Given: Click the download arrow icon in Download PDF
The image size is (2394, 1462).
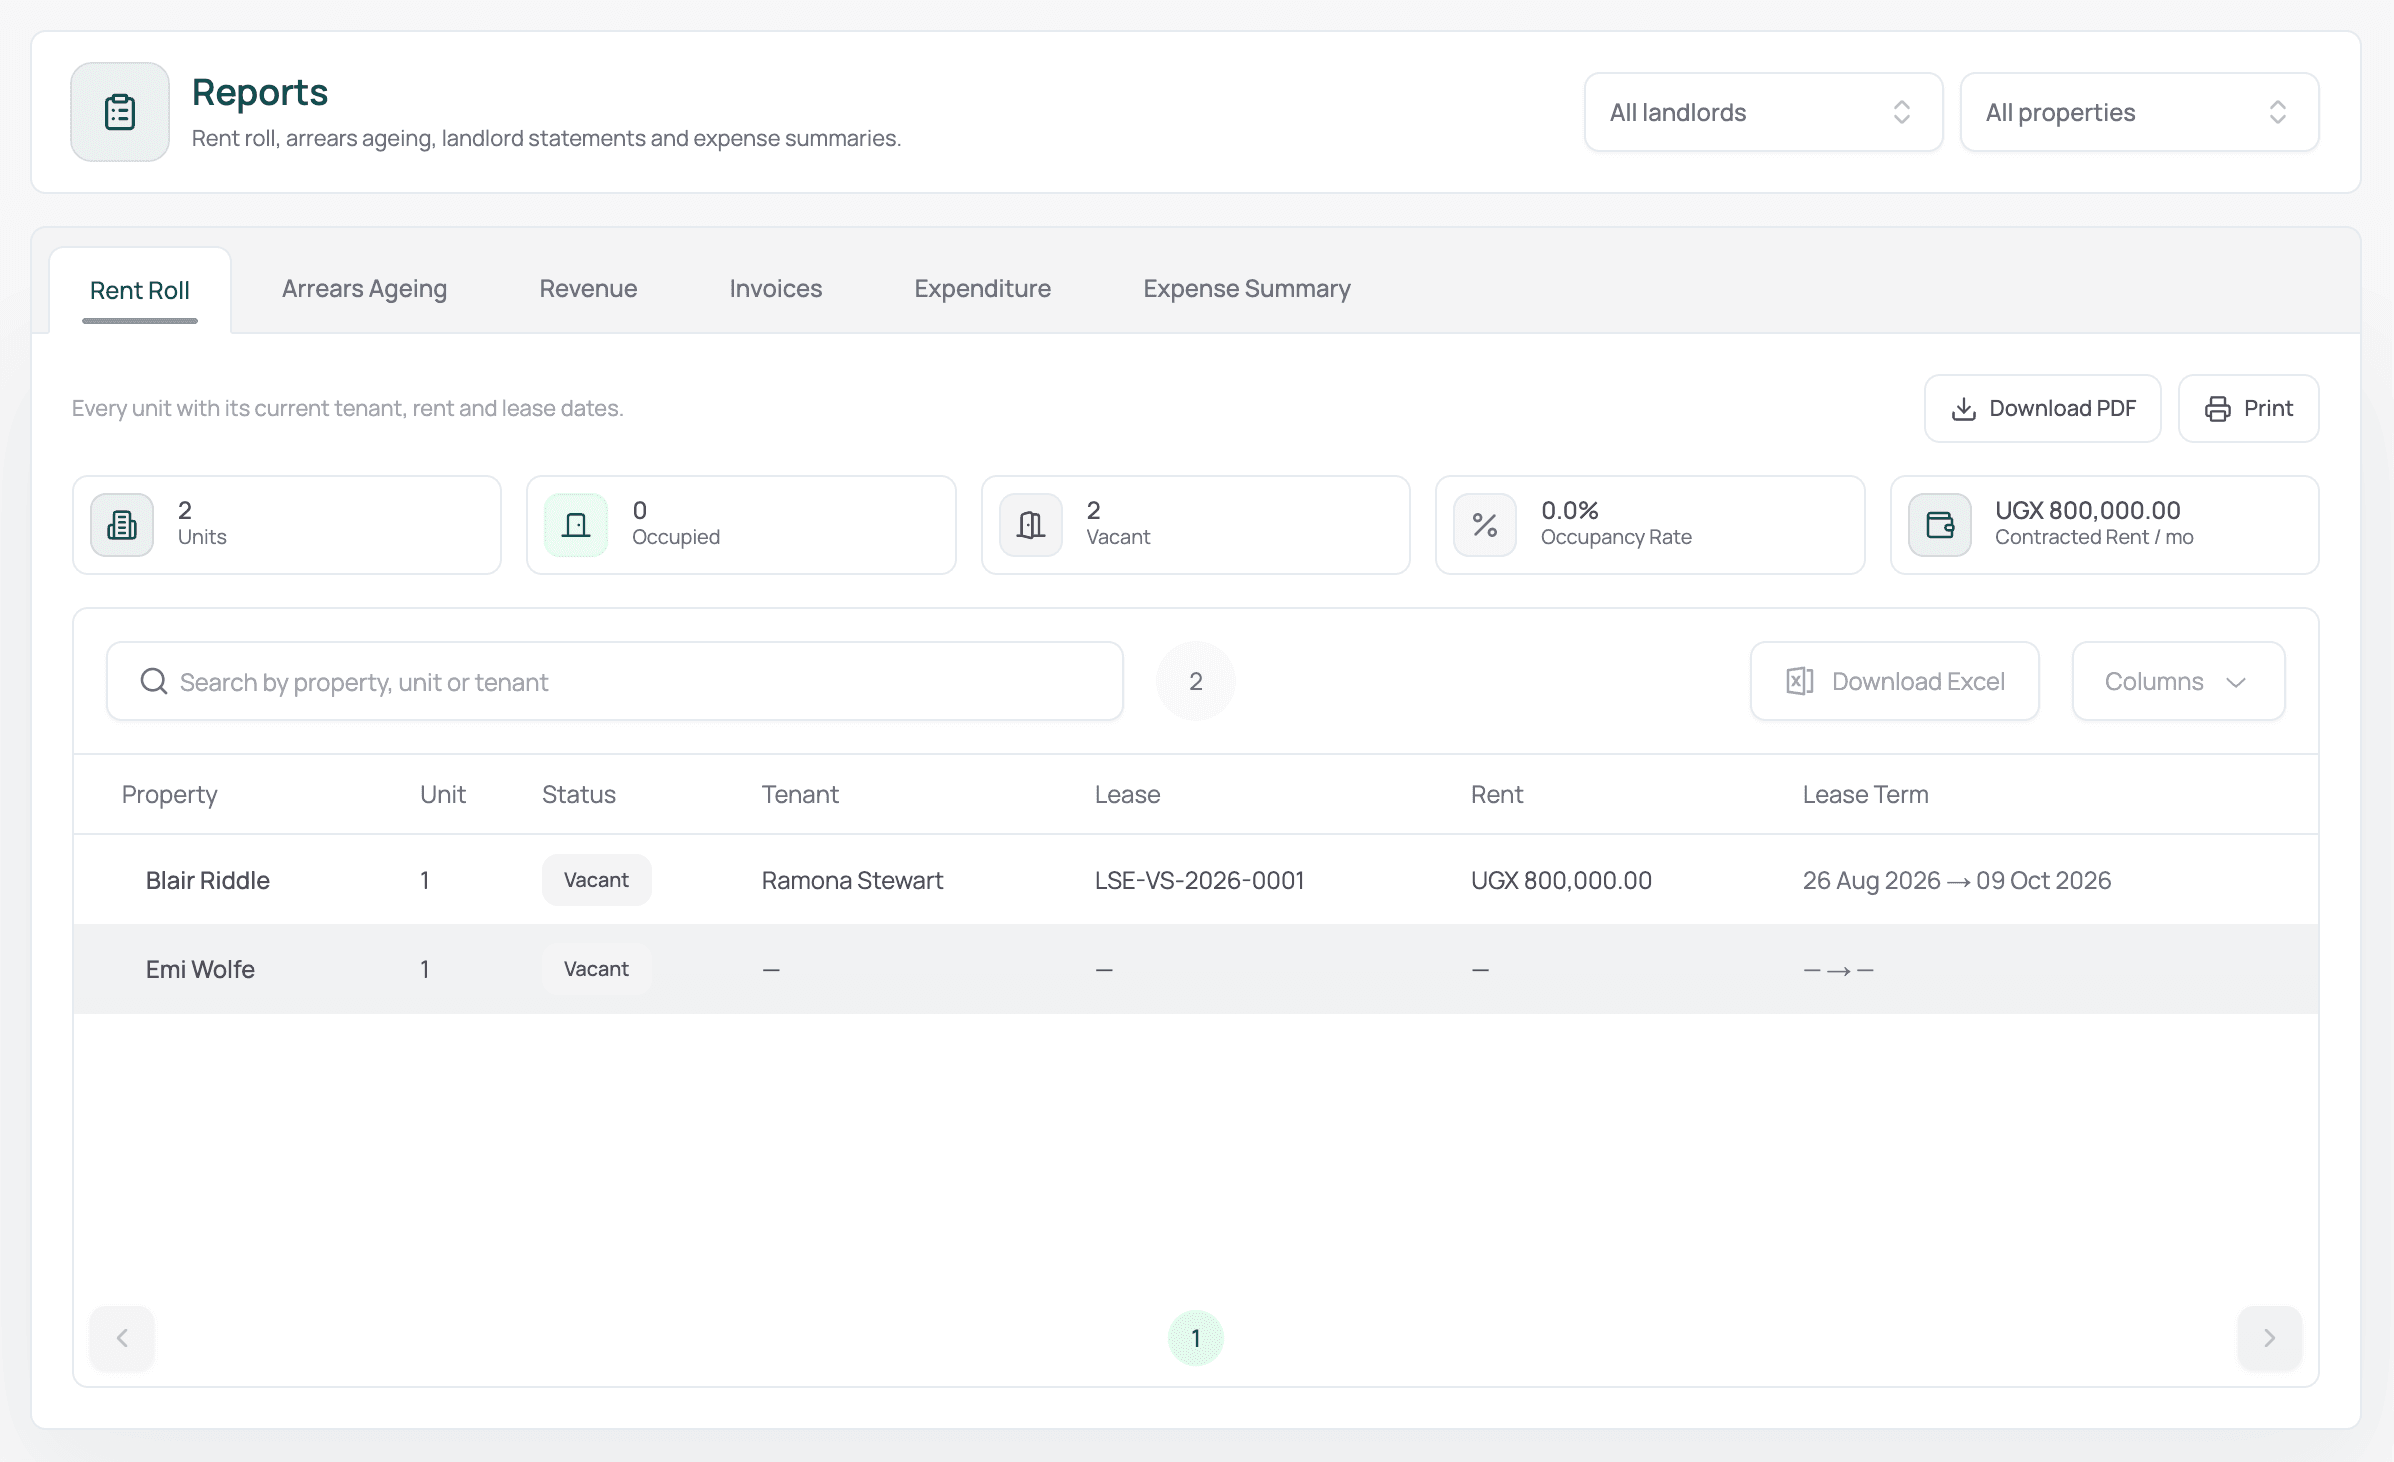Looking at the screenshot, I should tap(1964, 409).
